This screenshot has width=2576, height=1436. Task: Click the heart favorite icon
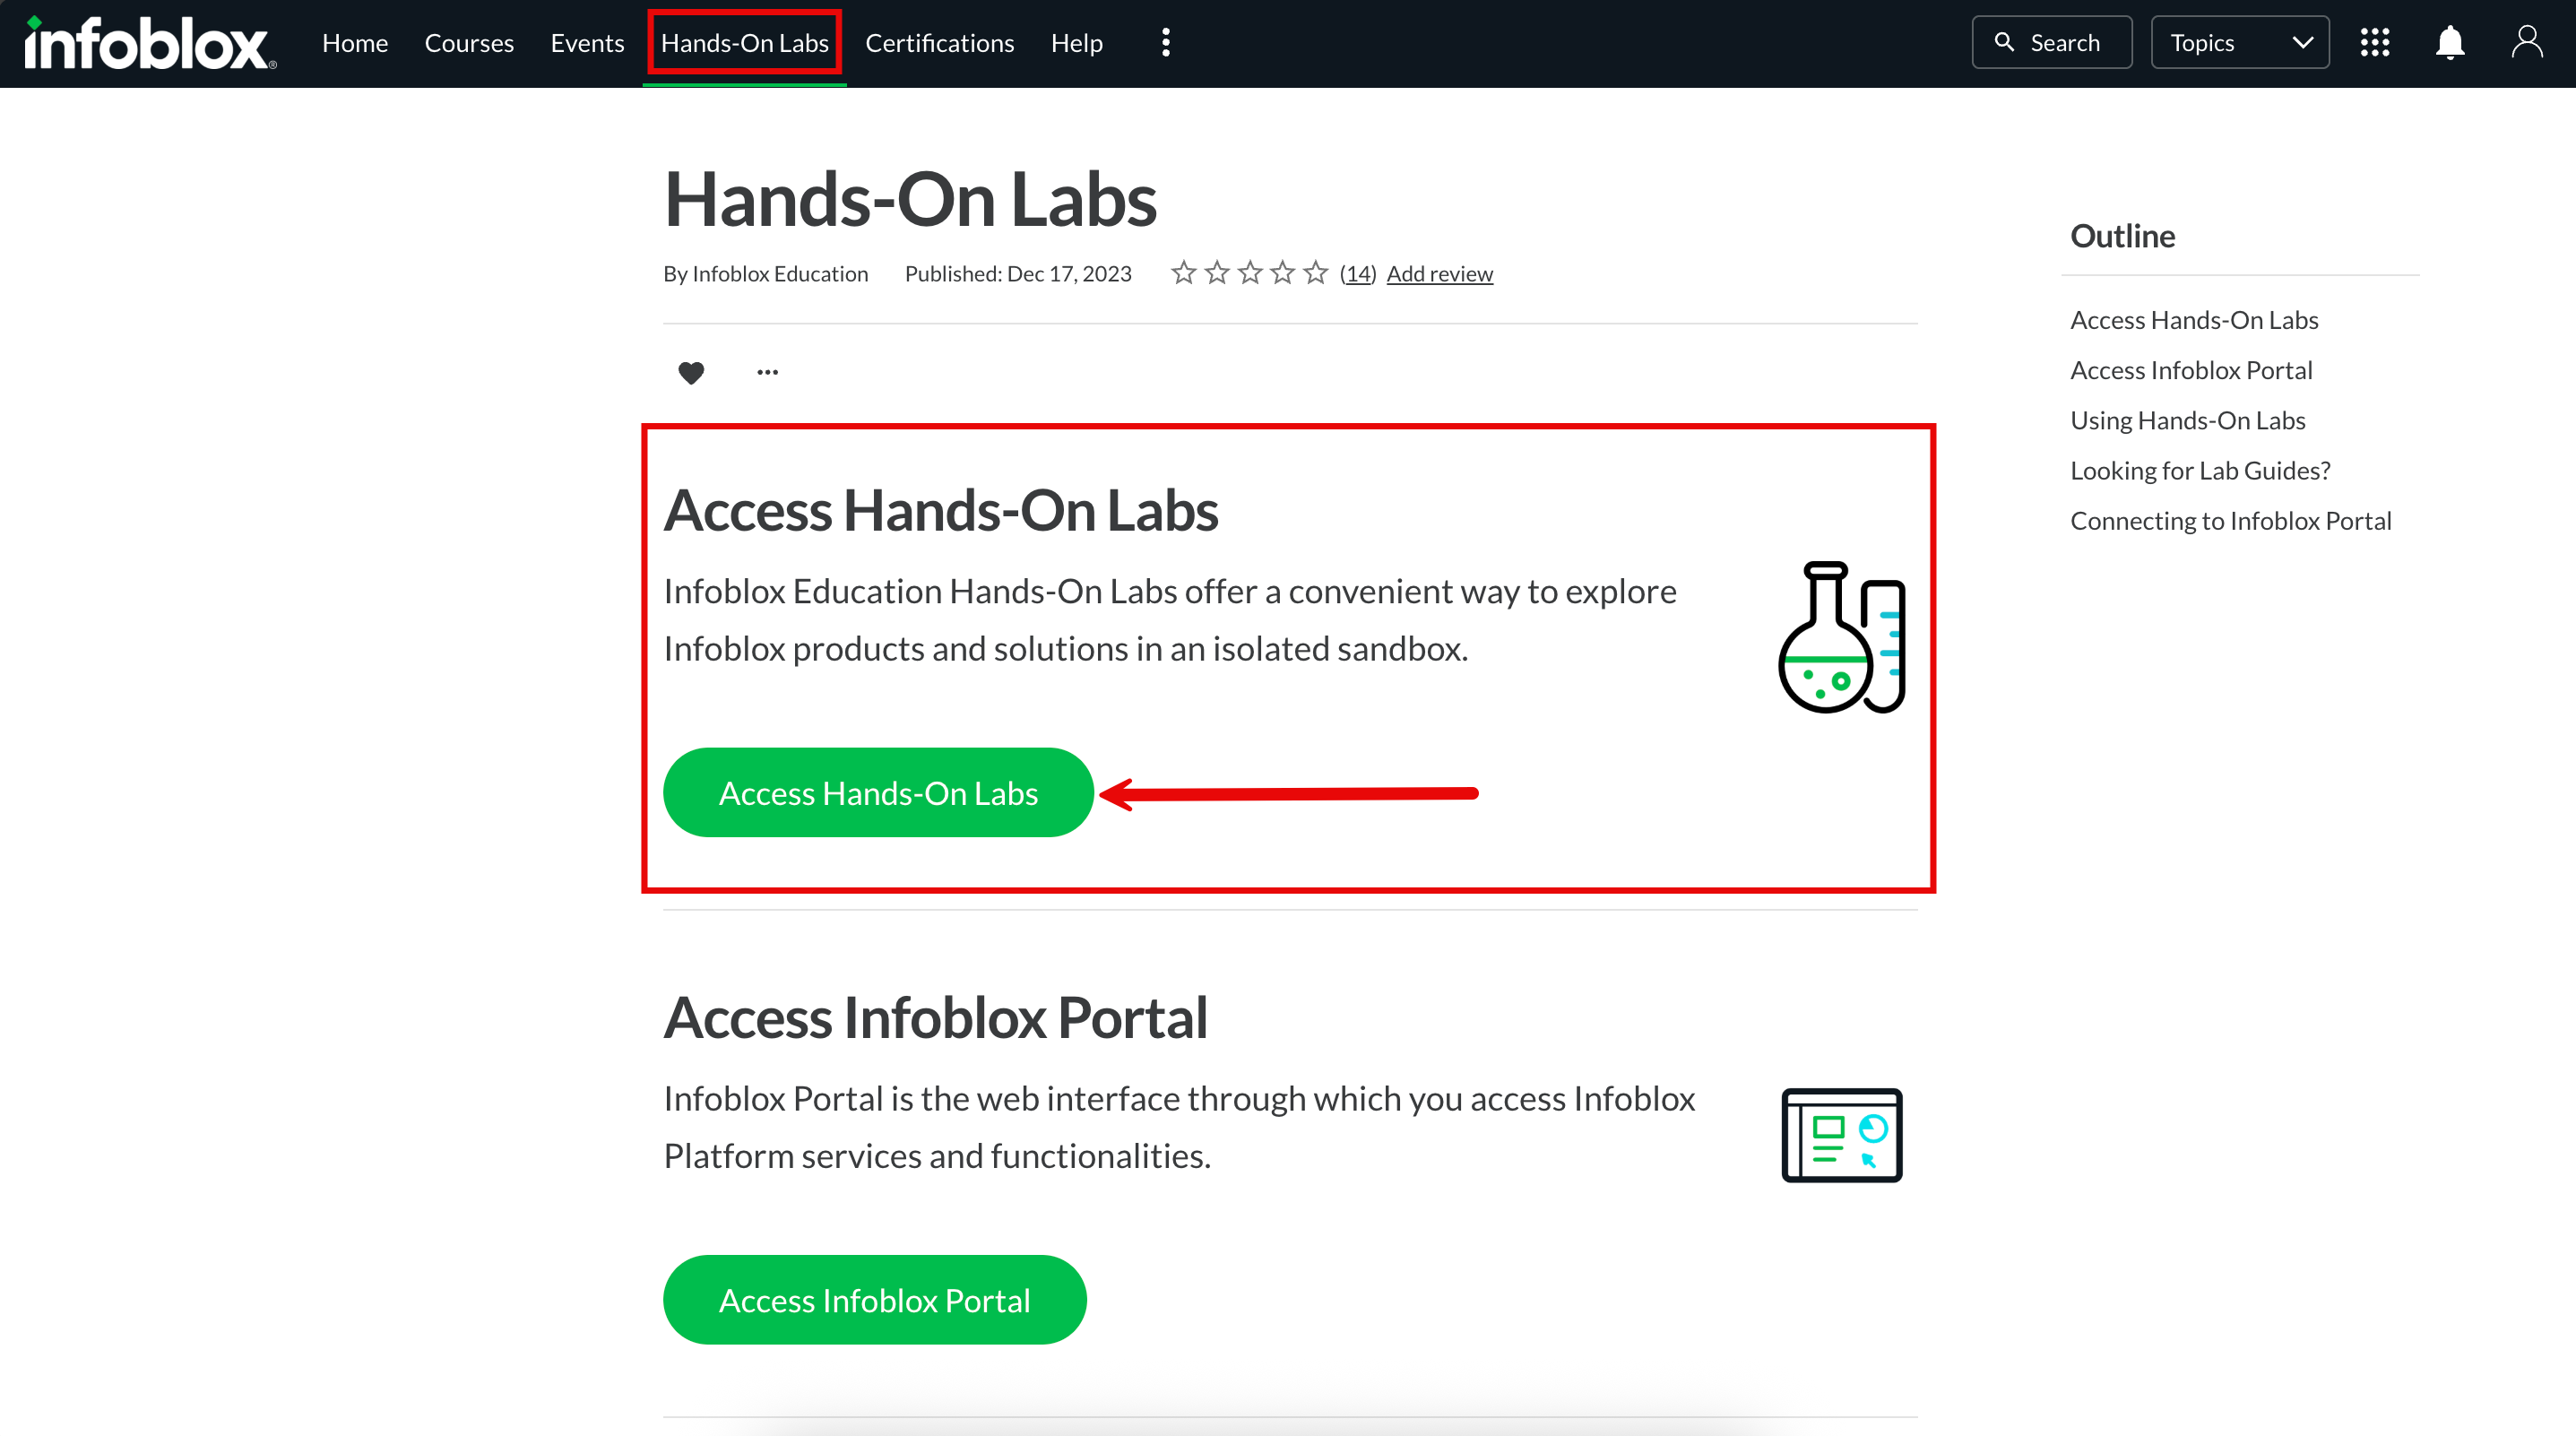click(691, 373)
